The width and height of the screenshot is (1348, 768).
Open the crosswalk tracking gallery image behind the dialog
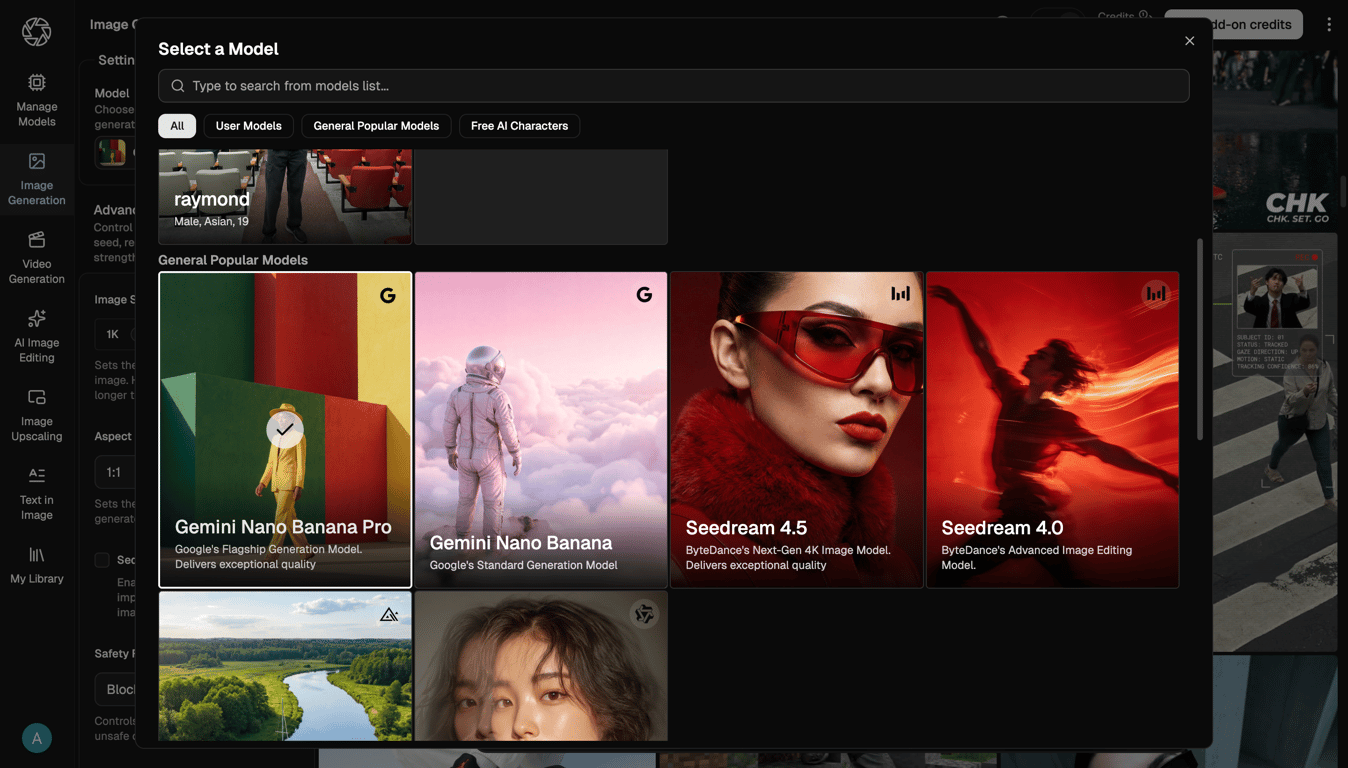tap(1275, 442)
